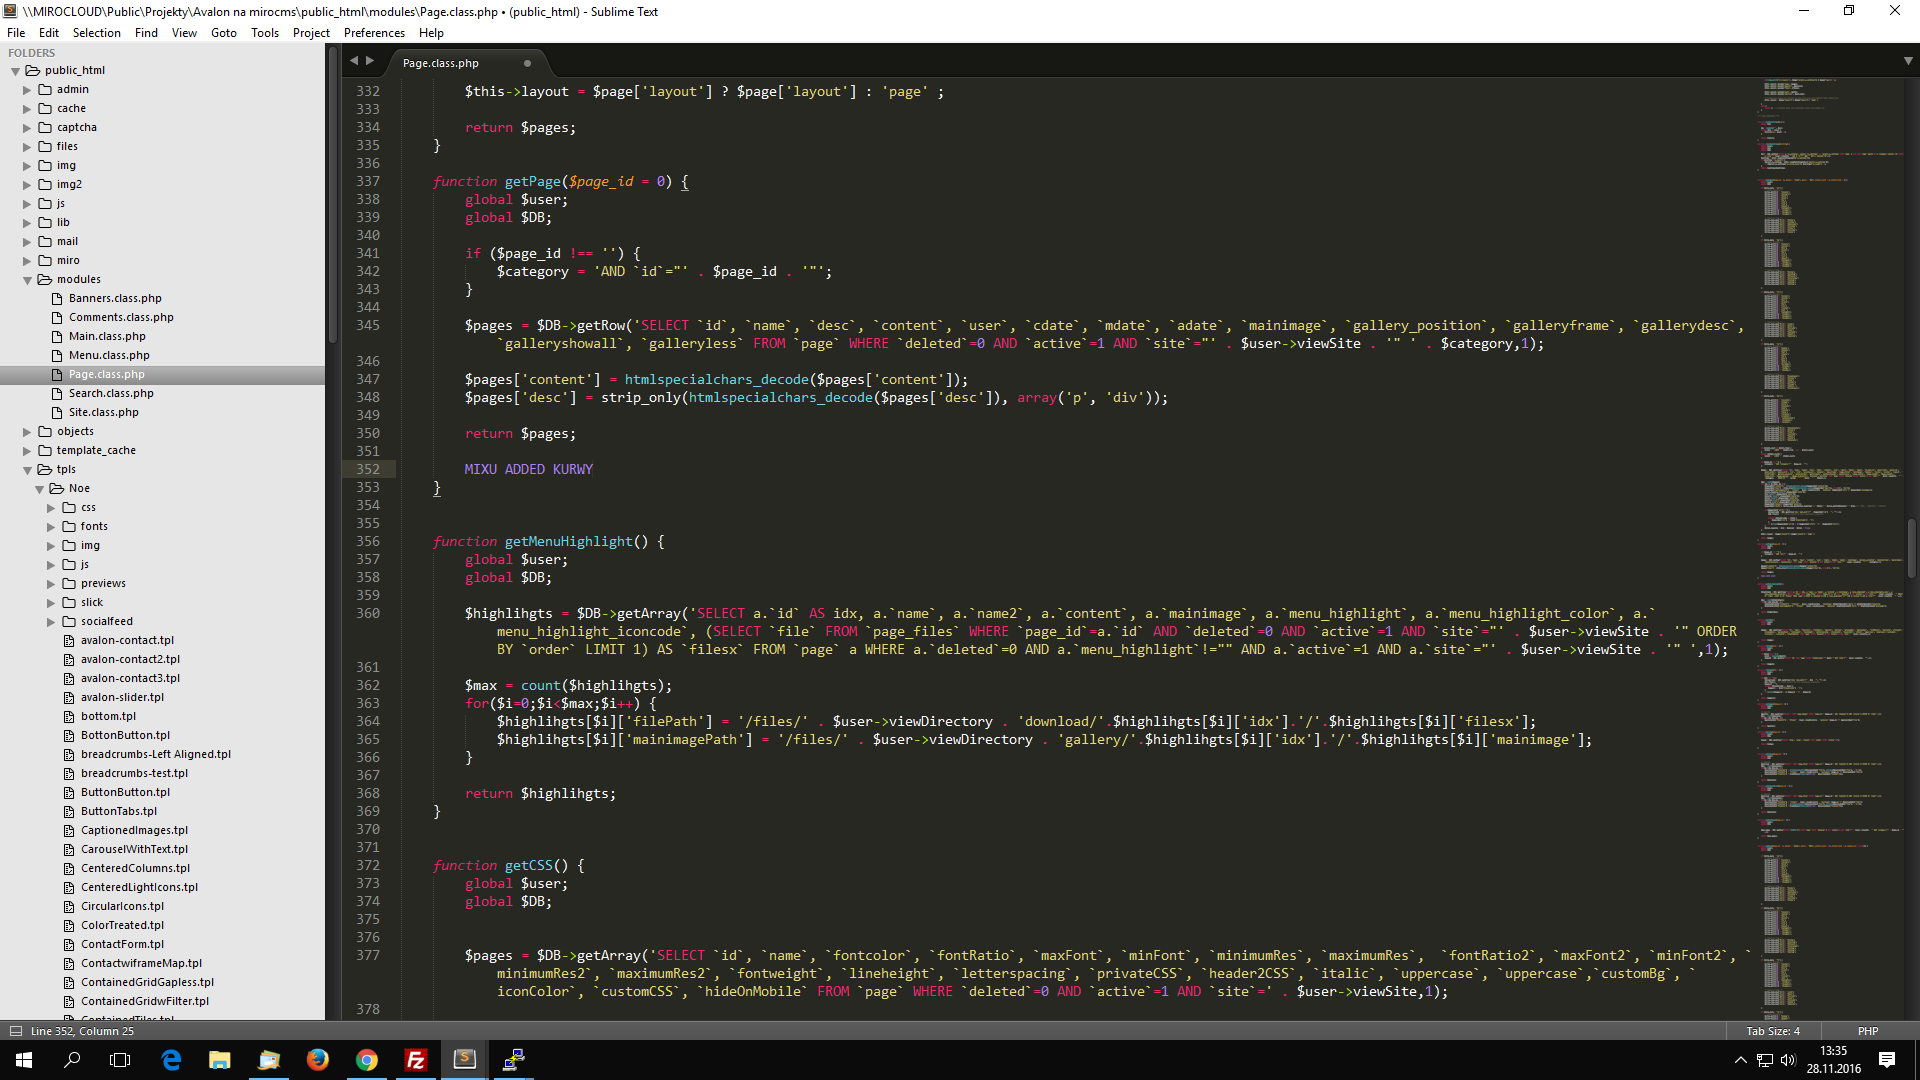This screenshot has height=1080, width=1920.
Task: Click the unsaved dot on Page.class.php tab
Action: [527, 63]
